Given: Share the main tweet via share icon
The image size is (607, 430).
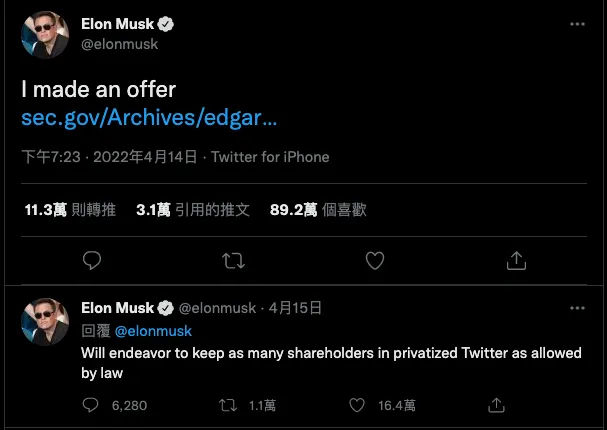Looking at the screenshot, I should pyautogui.click(x=516, y=261).
